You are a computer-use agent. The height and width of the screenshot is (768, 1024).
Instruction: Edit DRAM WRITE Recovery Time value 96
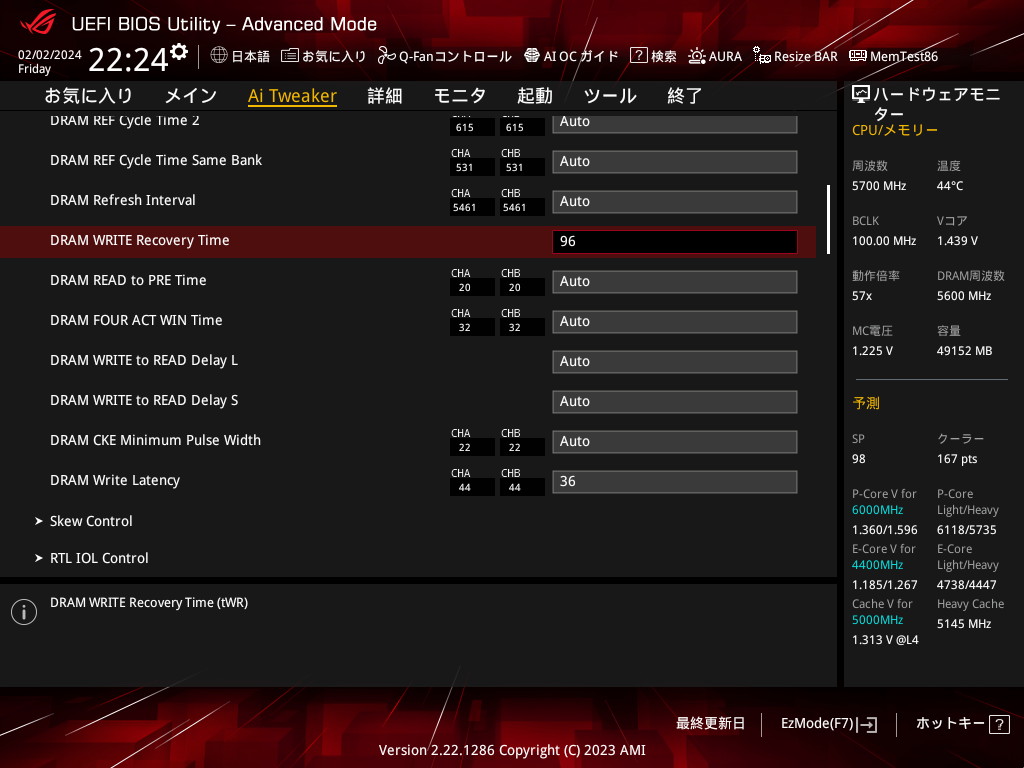pyautogui.click(x=675, y=242)
